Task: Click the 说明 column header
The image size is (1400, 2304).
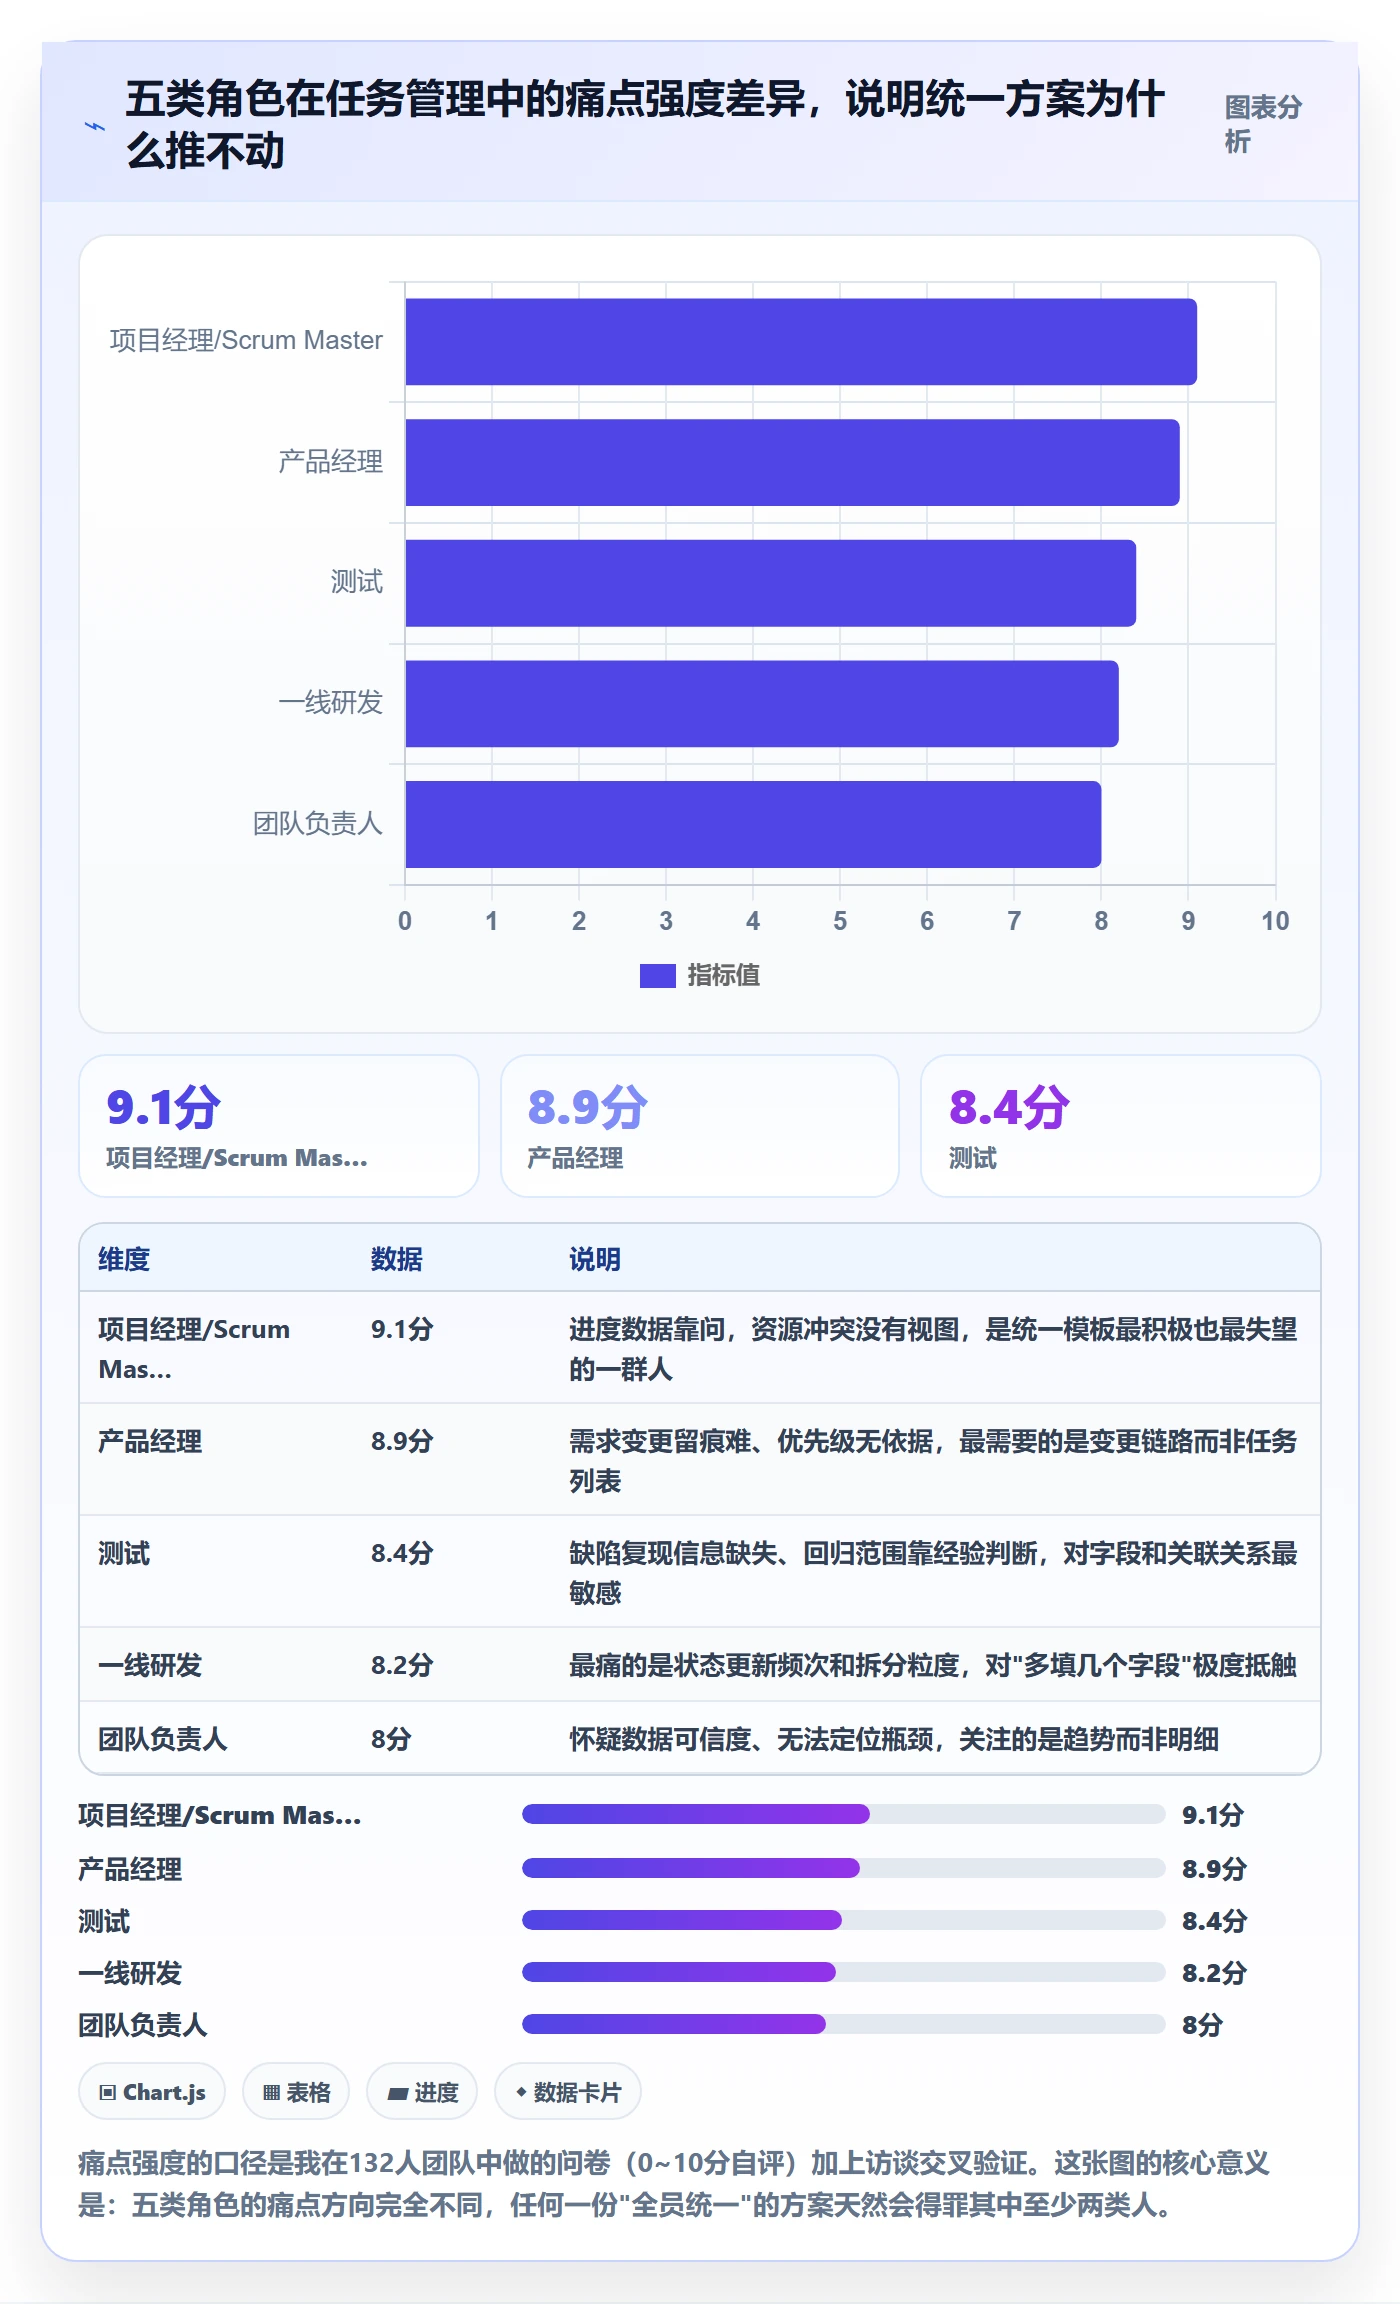Action: pyautogui.click(x=595, y=1259)
